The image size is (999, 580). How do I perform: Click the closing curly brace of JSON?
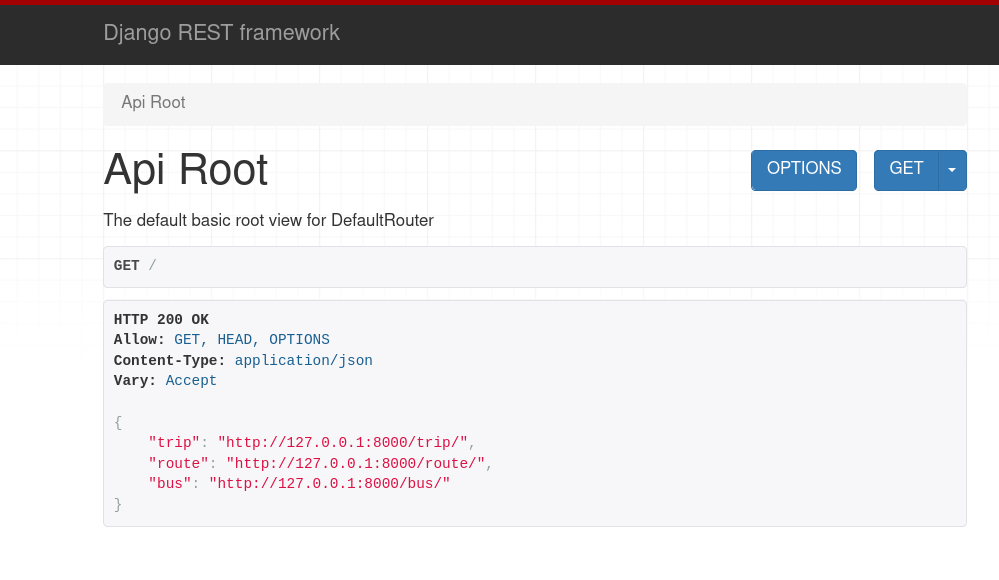118,505
